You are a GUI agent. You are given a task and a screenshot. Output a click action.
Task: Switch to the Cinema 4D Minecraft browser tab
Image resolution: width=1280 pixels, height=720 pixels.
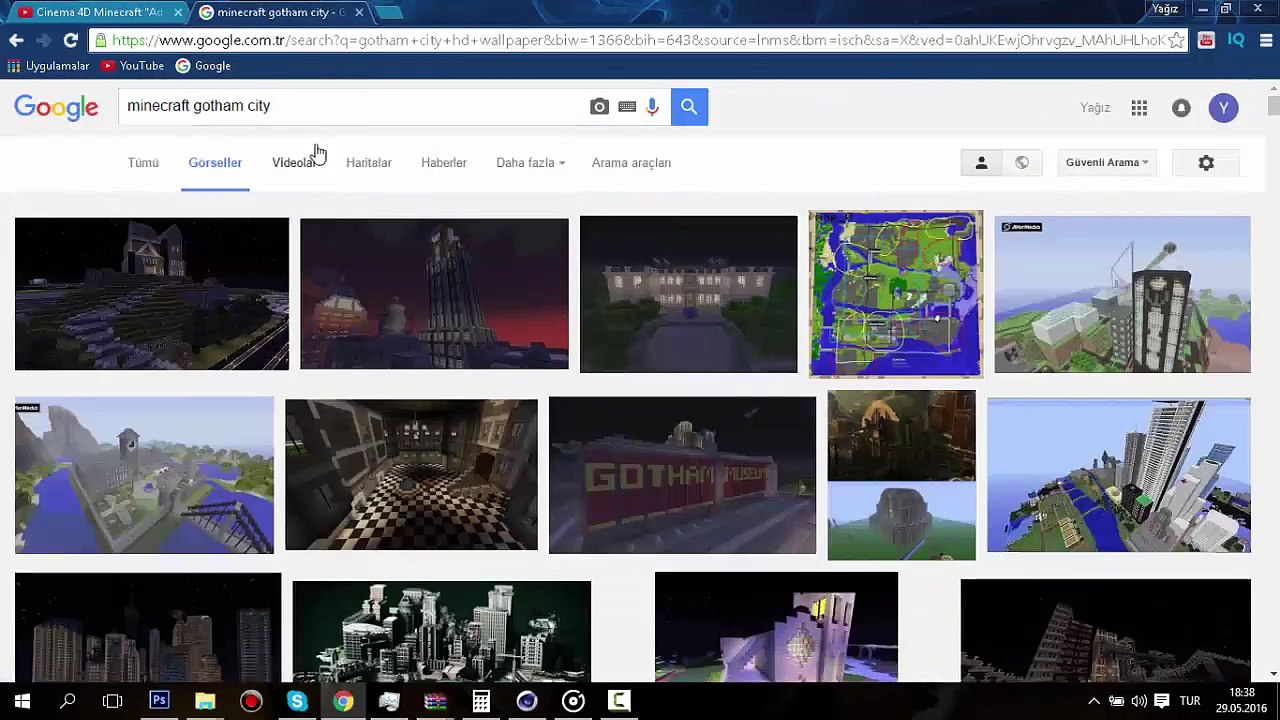98,12
